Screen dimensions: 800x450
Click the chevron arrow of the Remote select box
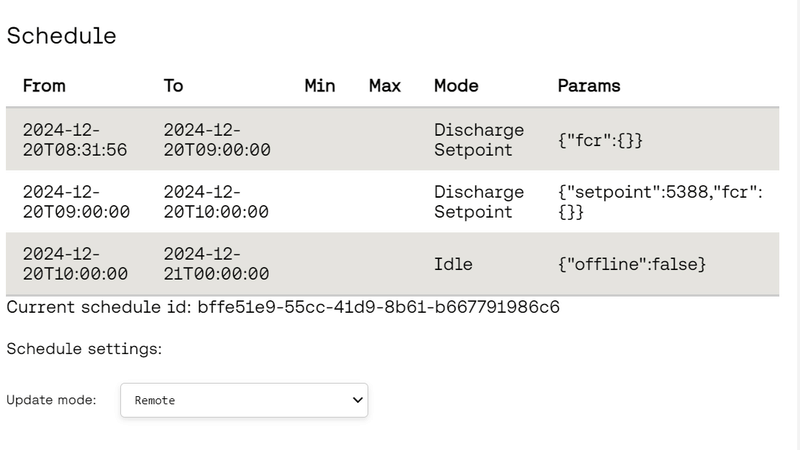tap(358, 400)
